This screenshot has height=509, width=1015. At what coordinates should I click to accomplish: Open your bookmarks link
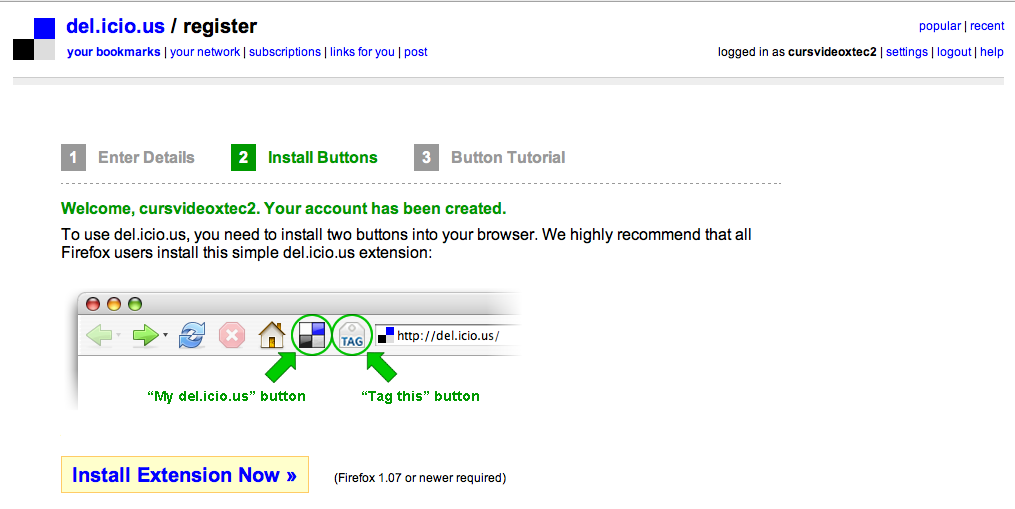(113, 52)
